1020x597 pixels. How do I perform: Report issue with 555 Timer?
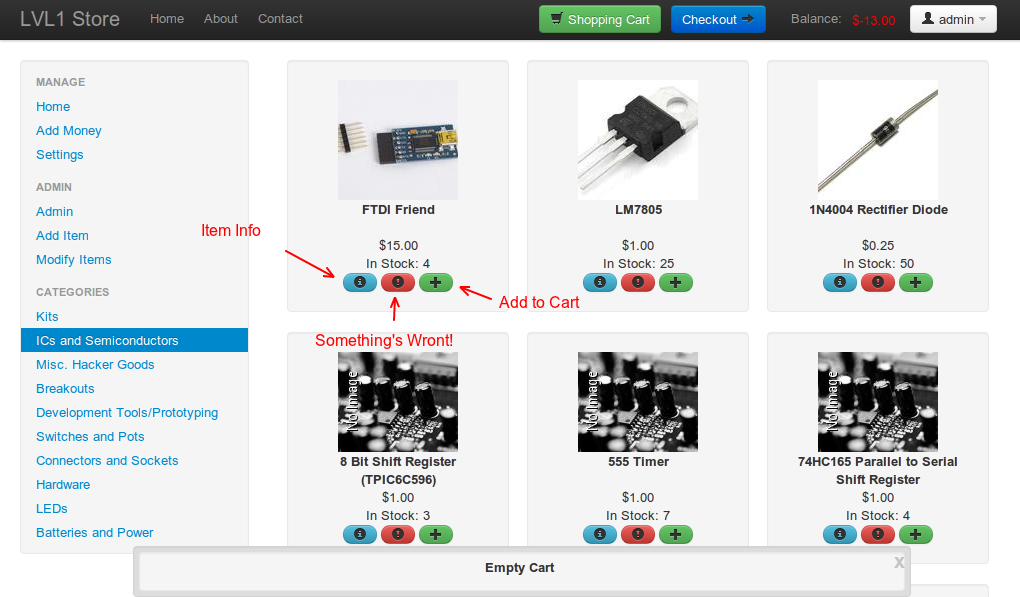637,535
